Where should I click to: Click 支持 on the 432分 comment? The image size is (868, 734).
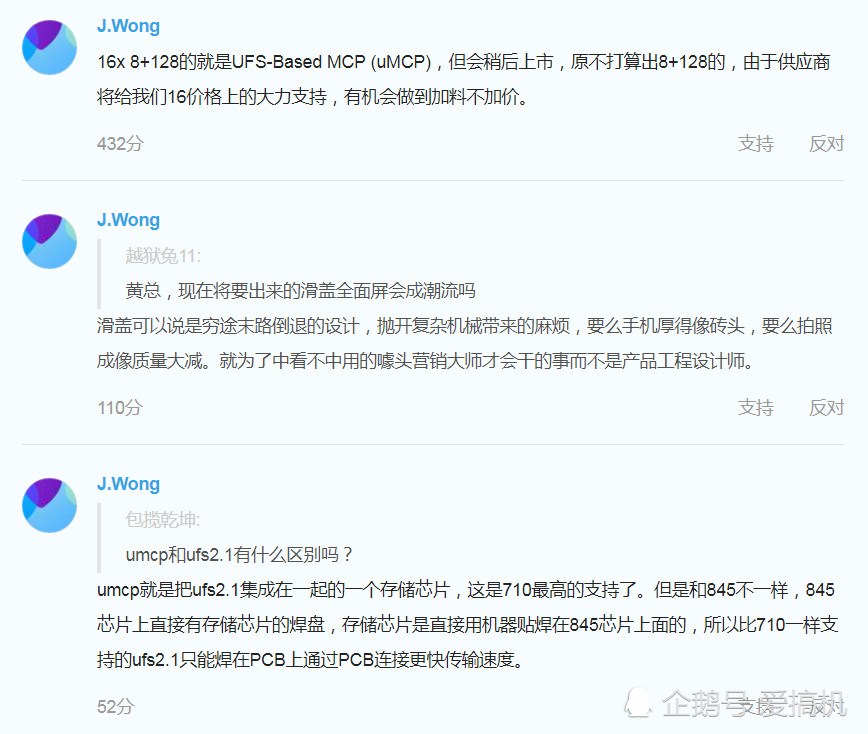[756, 144]
